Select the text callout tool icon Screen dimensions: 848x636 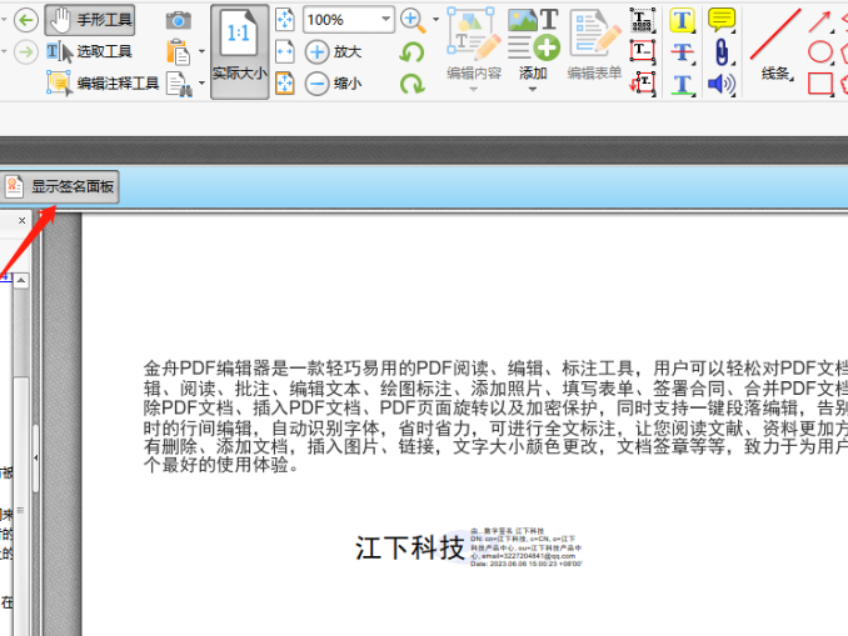(642, 83)
